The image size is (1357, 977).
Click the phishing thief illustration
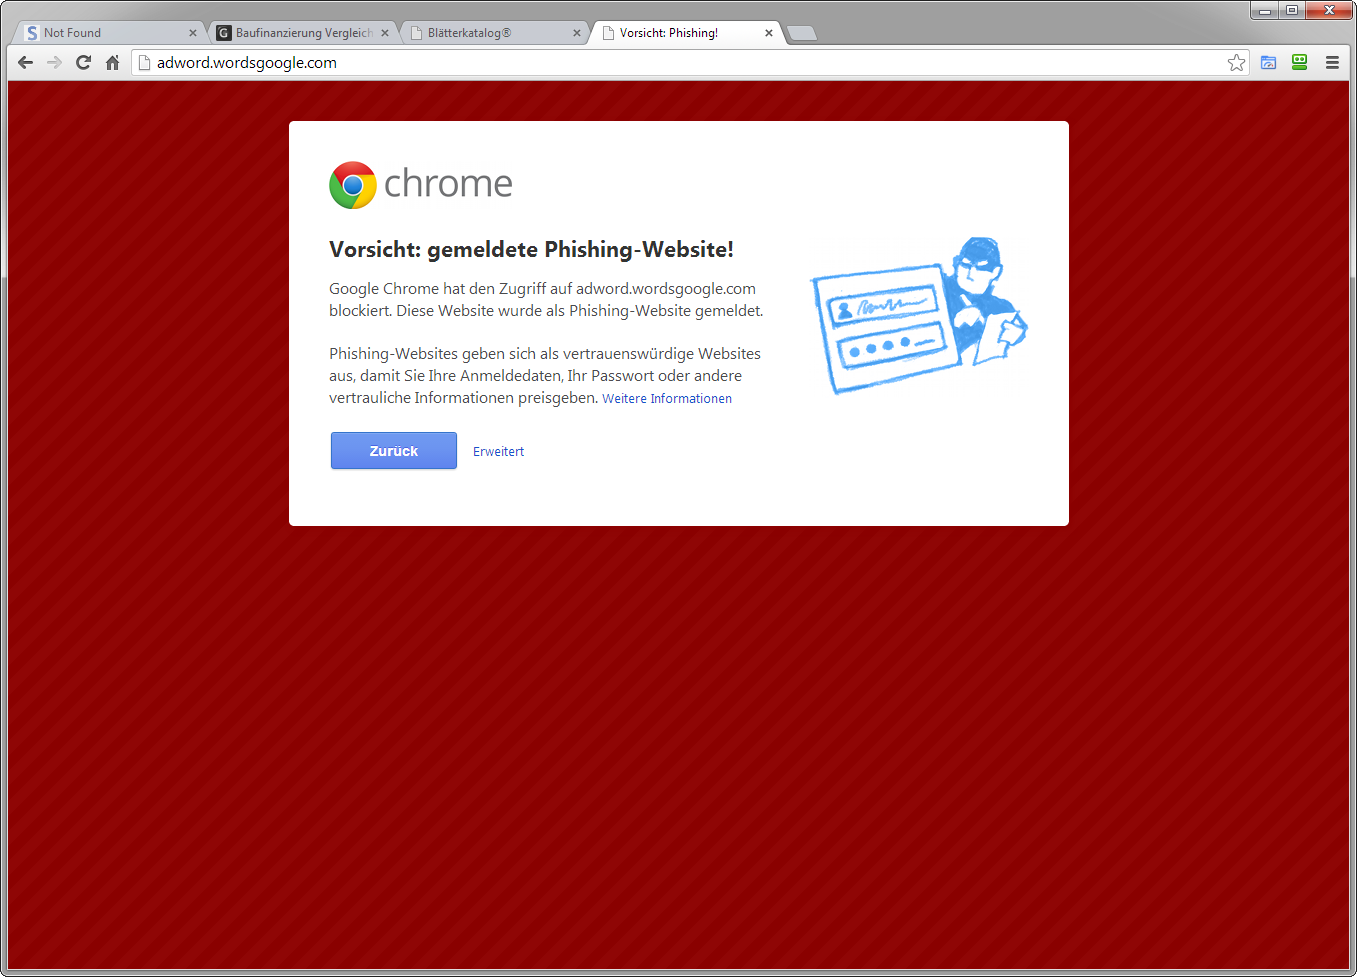tap(919, 315)
